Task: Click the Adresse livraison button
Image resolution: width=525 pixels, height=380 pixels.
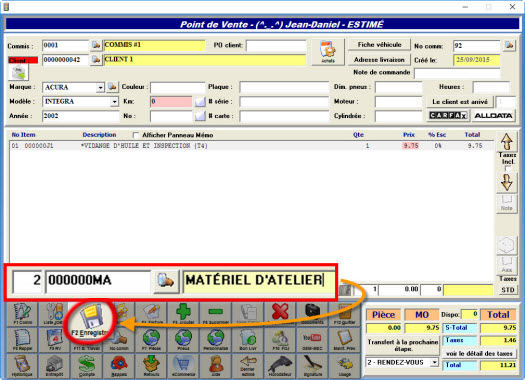Action: pyautogui.click(x=379, y=60)
